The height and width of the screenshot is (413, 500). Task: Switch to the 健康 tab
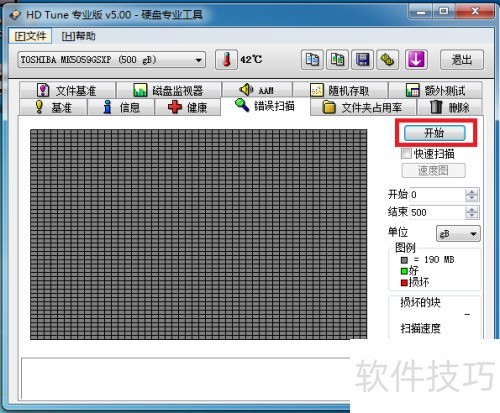(x=188, y=107)
